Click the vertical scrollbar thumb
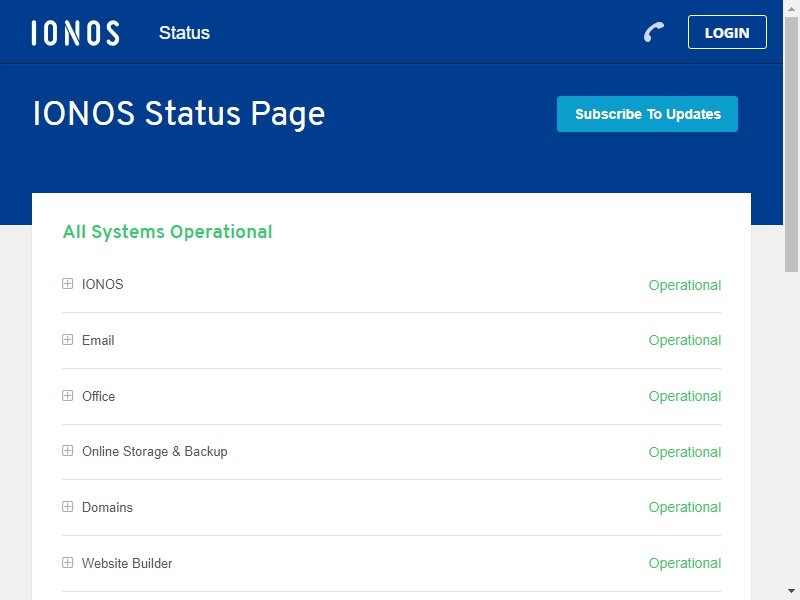Screen dimensions: 800x600 pos(791,143)
